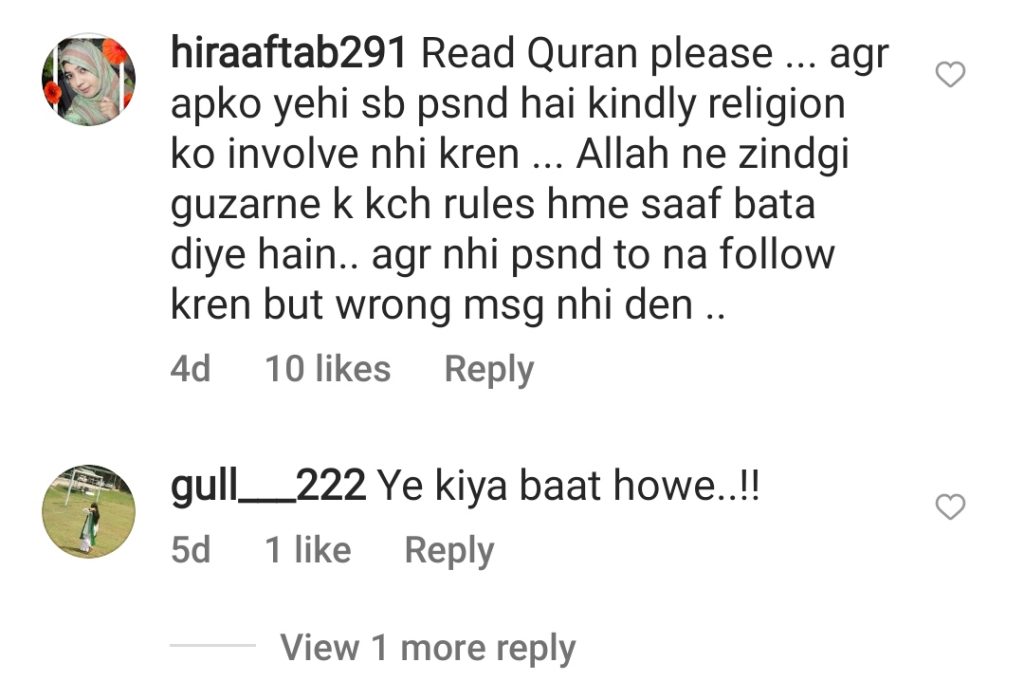1024x681 pixels.
Task: Reply to hiraaftab291's comment
Action: tap(489, 370)
